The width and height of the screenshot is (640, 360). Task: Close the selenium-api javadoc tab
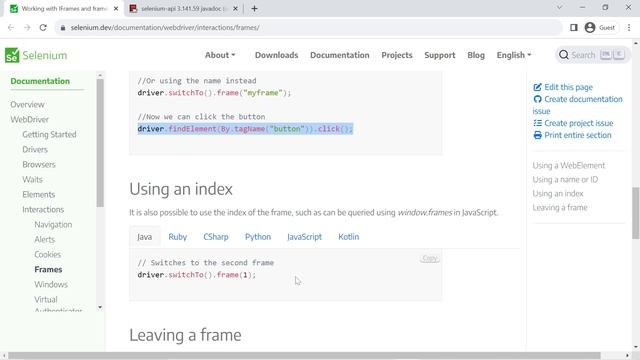[x=235, y=8]
